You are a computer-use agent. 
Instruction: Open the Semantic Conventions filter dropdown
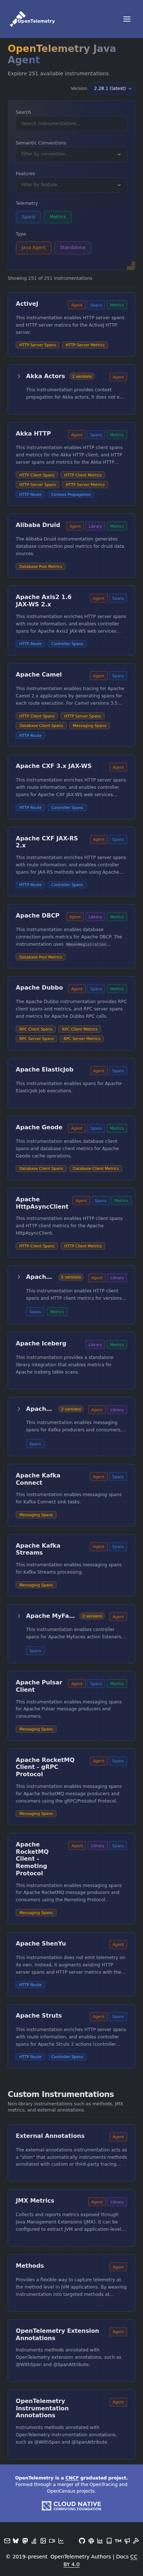pyautogui.click(x=71, y=154)
